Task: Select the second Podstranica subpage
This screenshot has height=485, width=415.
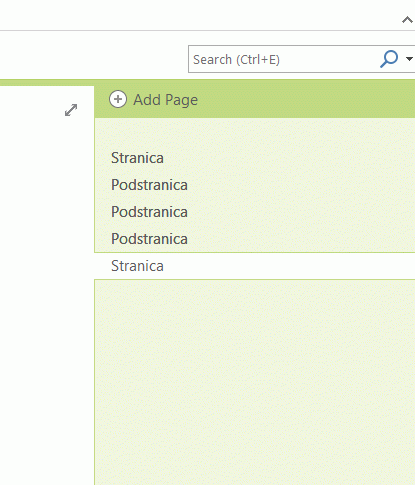Action: (x=255, y=212)
